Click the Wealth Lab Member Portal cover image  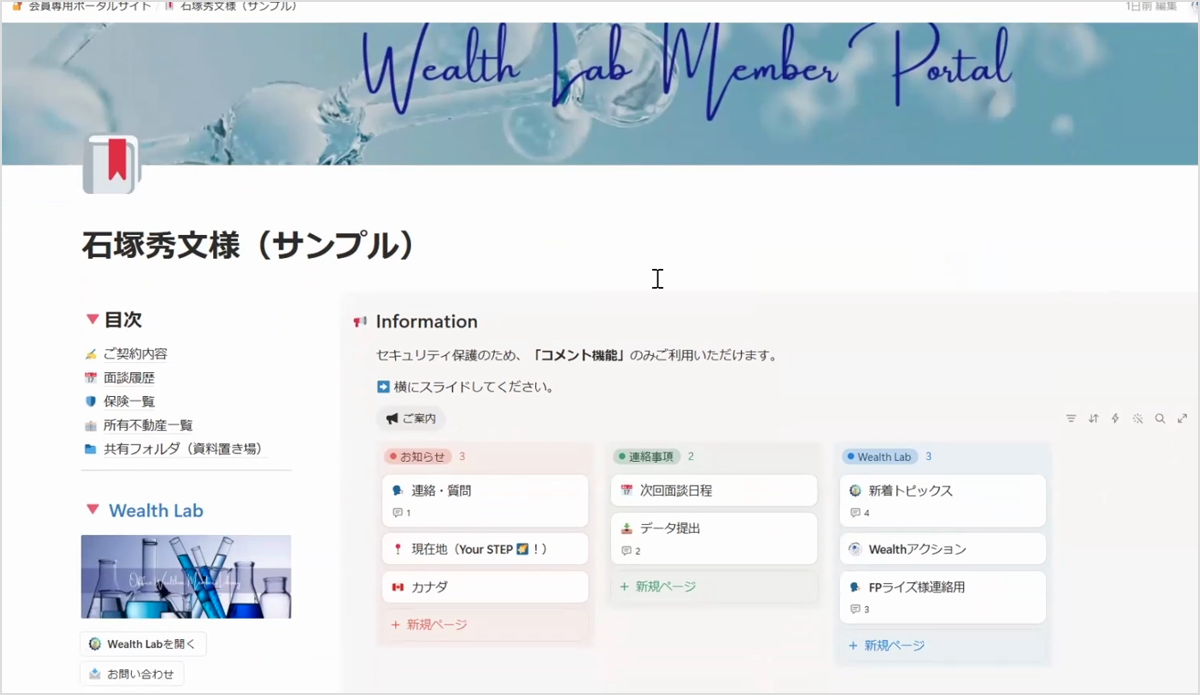pyautogui.click(x=600, y=92)
